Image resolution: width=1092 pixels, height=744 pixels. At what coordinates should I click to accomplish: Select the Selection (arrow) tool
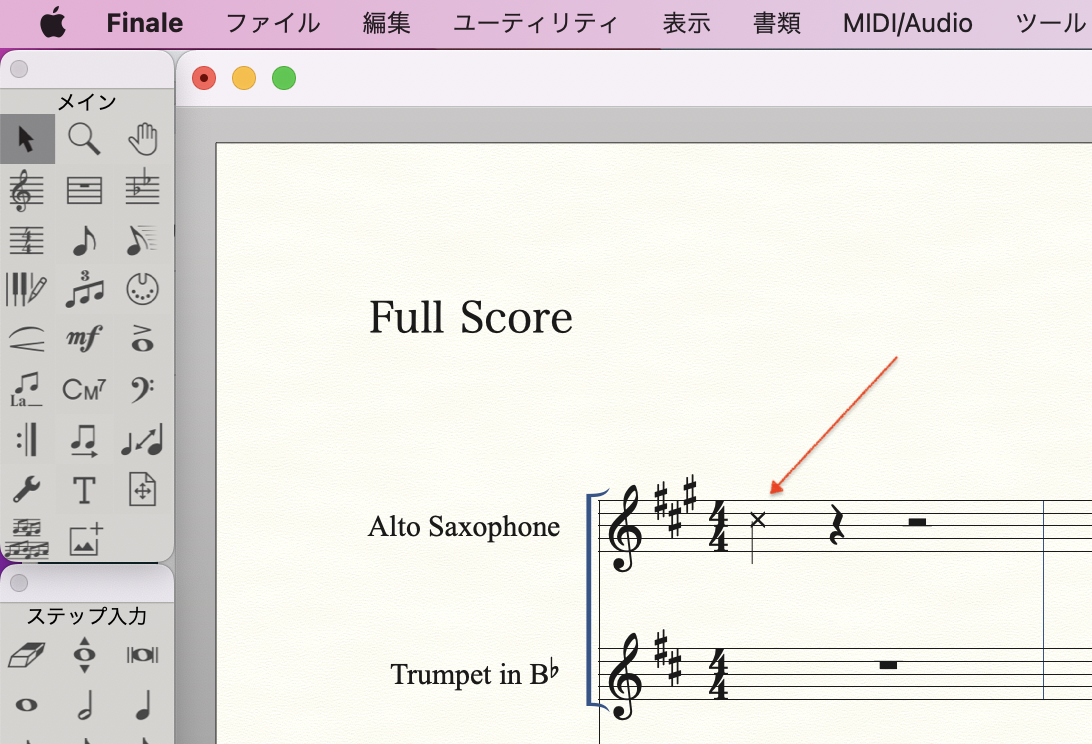(27, 139)
